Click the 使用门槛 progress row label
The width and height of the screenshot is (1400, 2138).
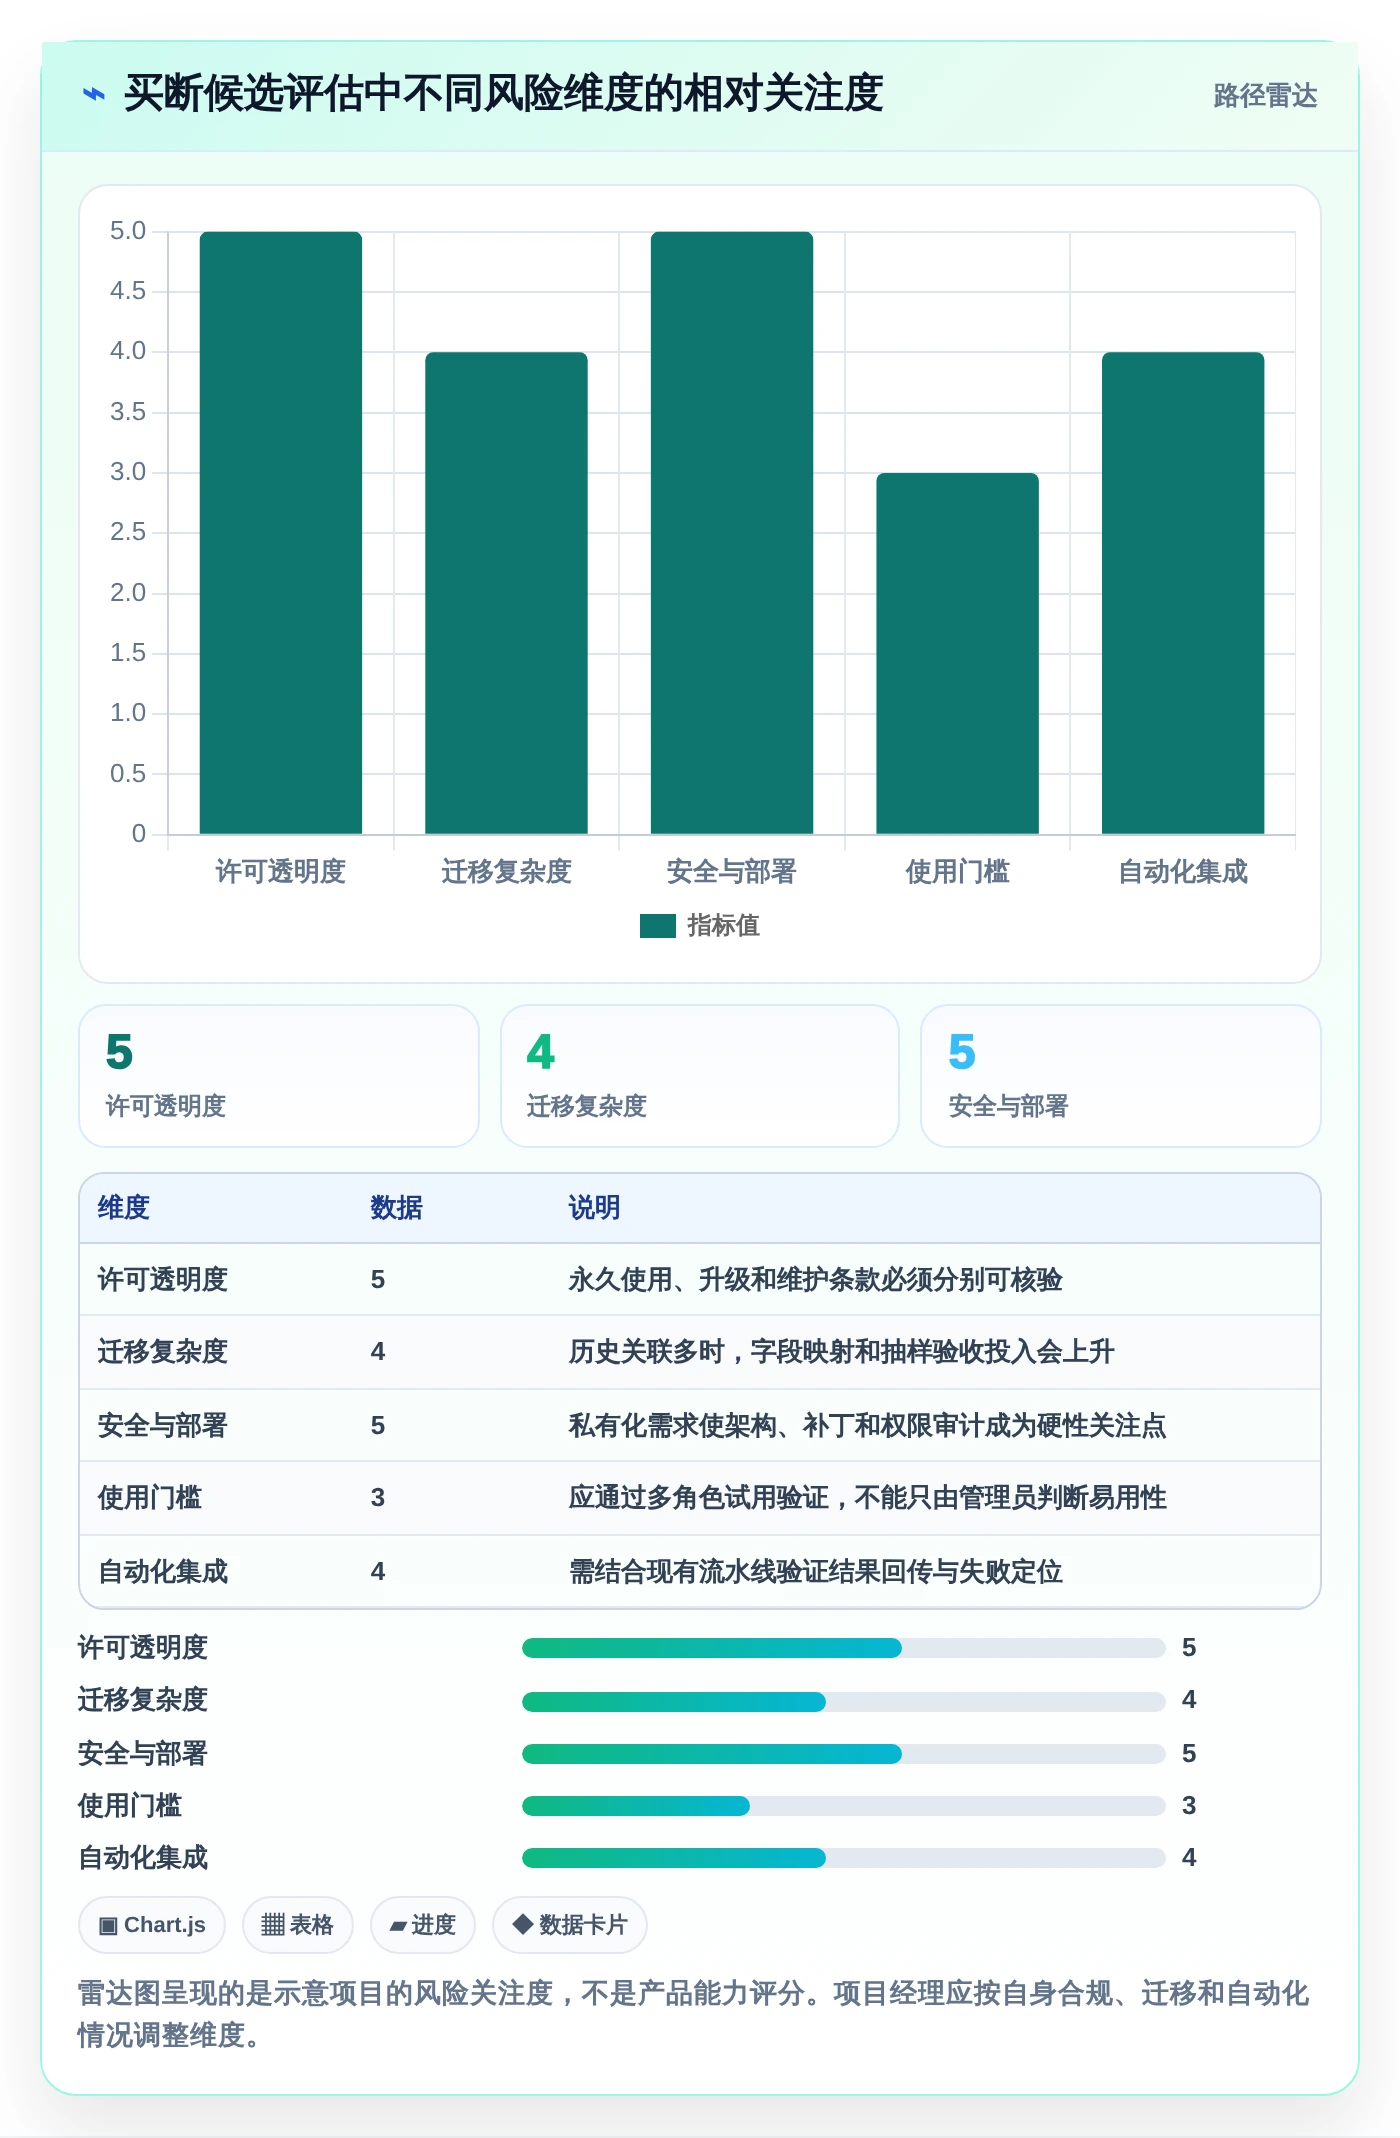[x=130, y=1806]
